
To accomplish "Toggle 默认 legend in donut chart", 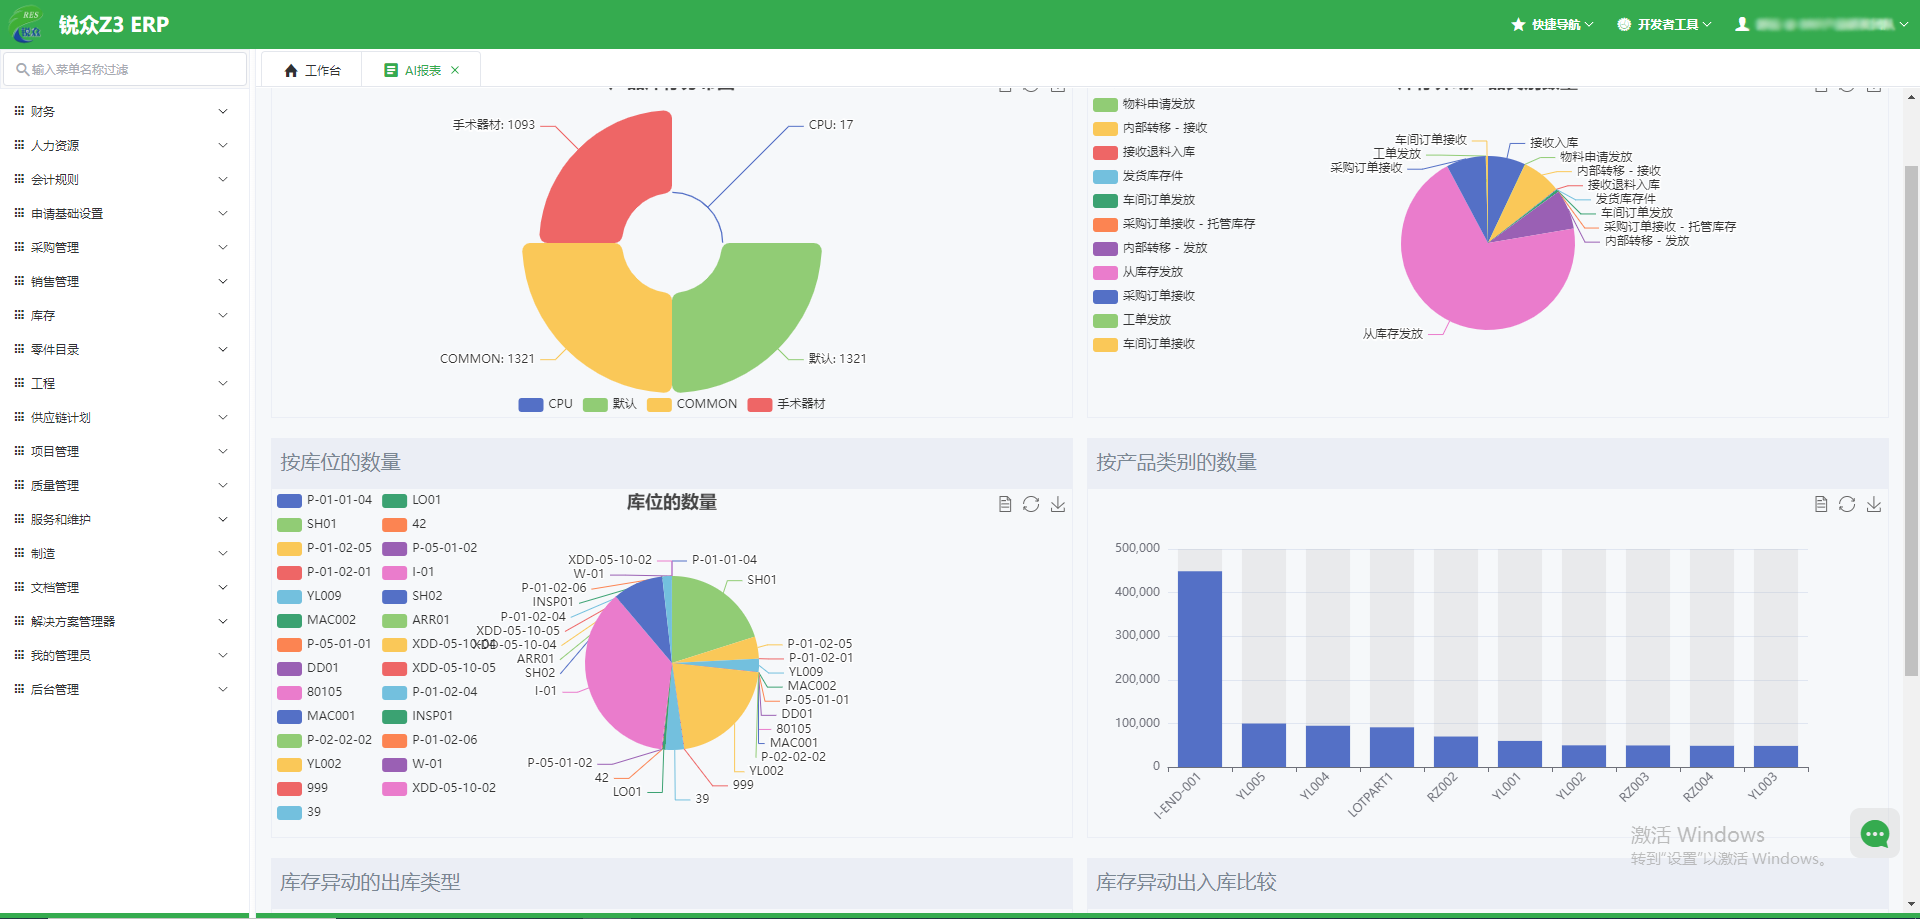I will tap(610, 404).
